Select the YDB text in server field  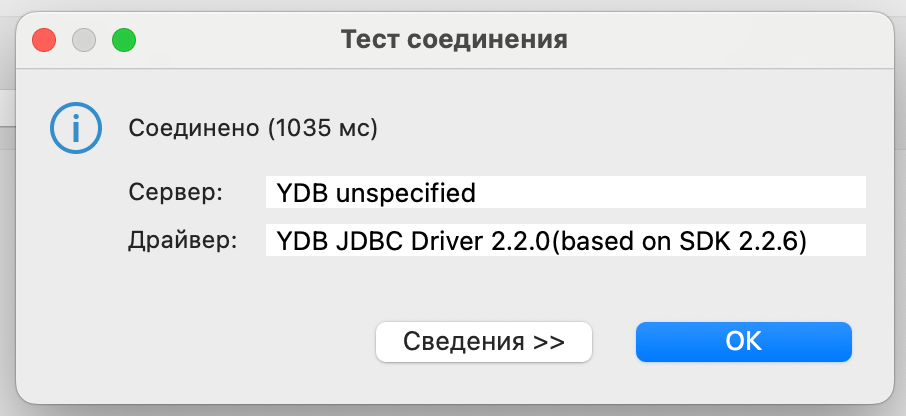tap(302, 192)
